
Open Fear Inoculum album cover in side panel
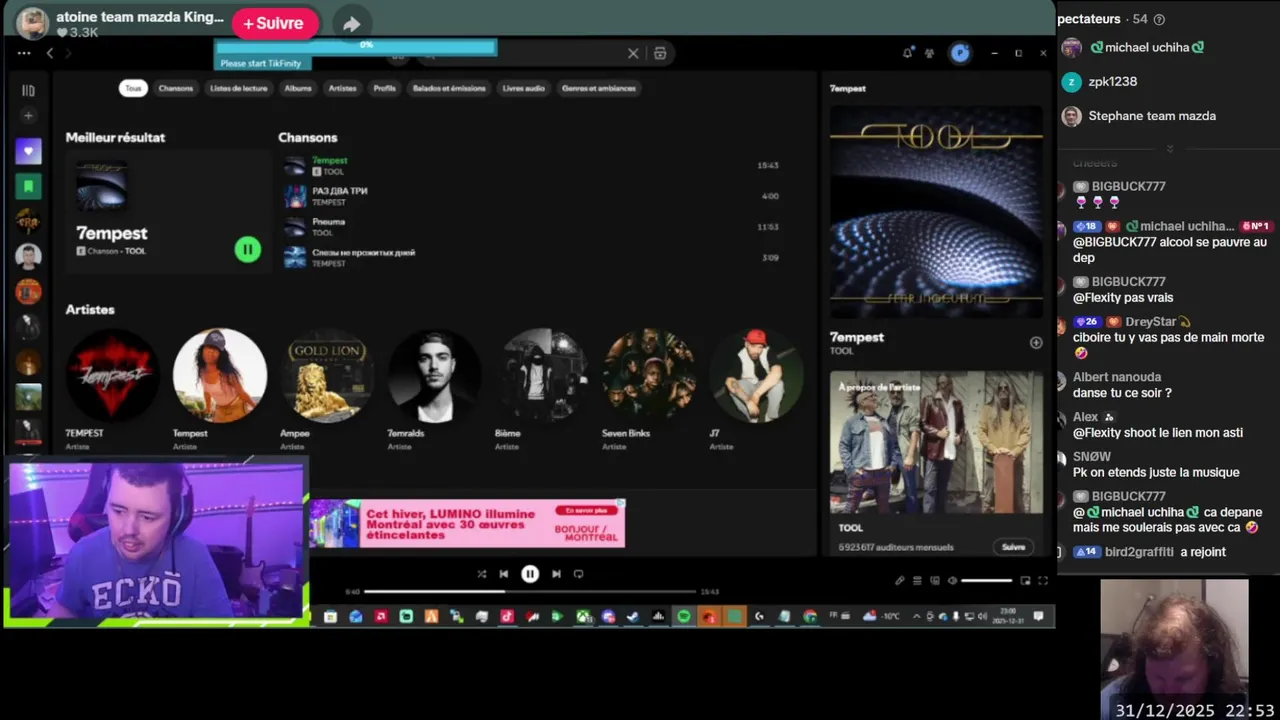[x=936, y=212]
